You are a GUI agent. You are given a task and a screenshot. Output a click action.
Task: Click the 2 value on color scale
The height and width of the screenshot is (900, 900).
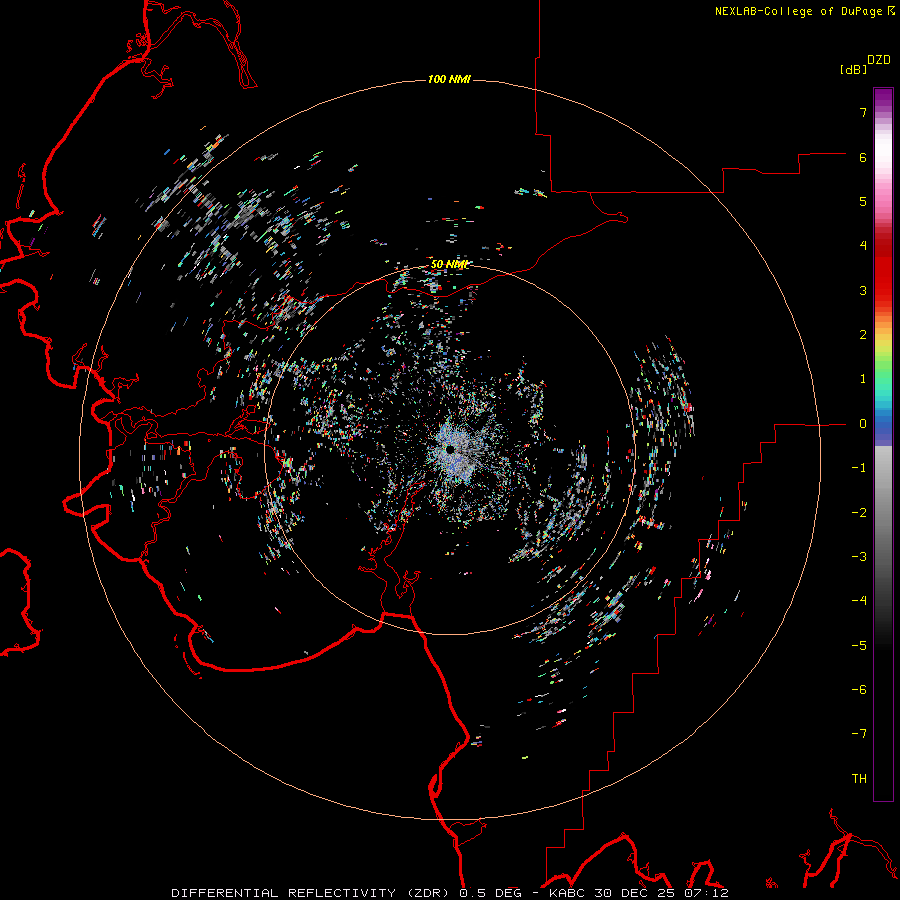tap(862, 335)
